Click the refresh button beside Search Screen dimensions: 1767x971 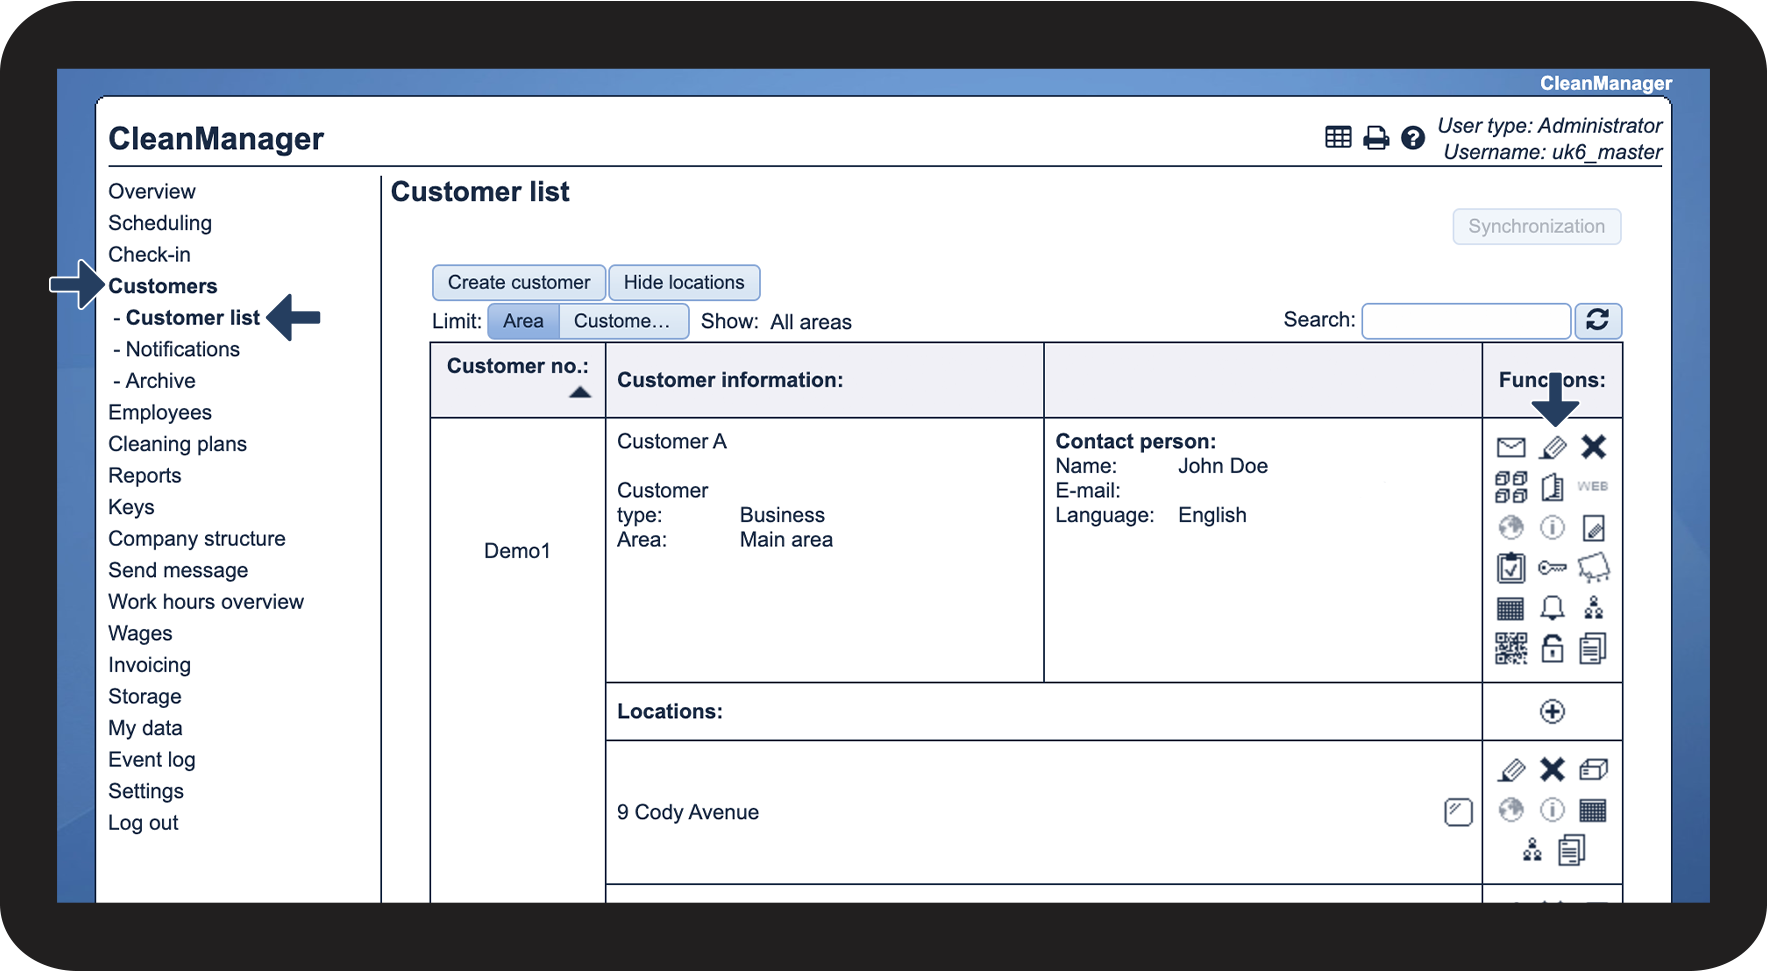(1597, 321)
